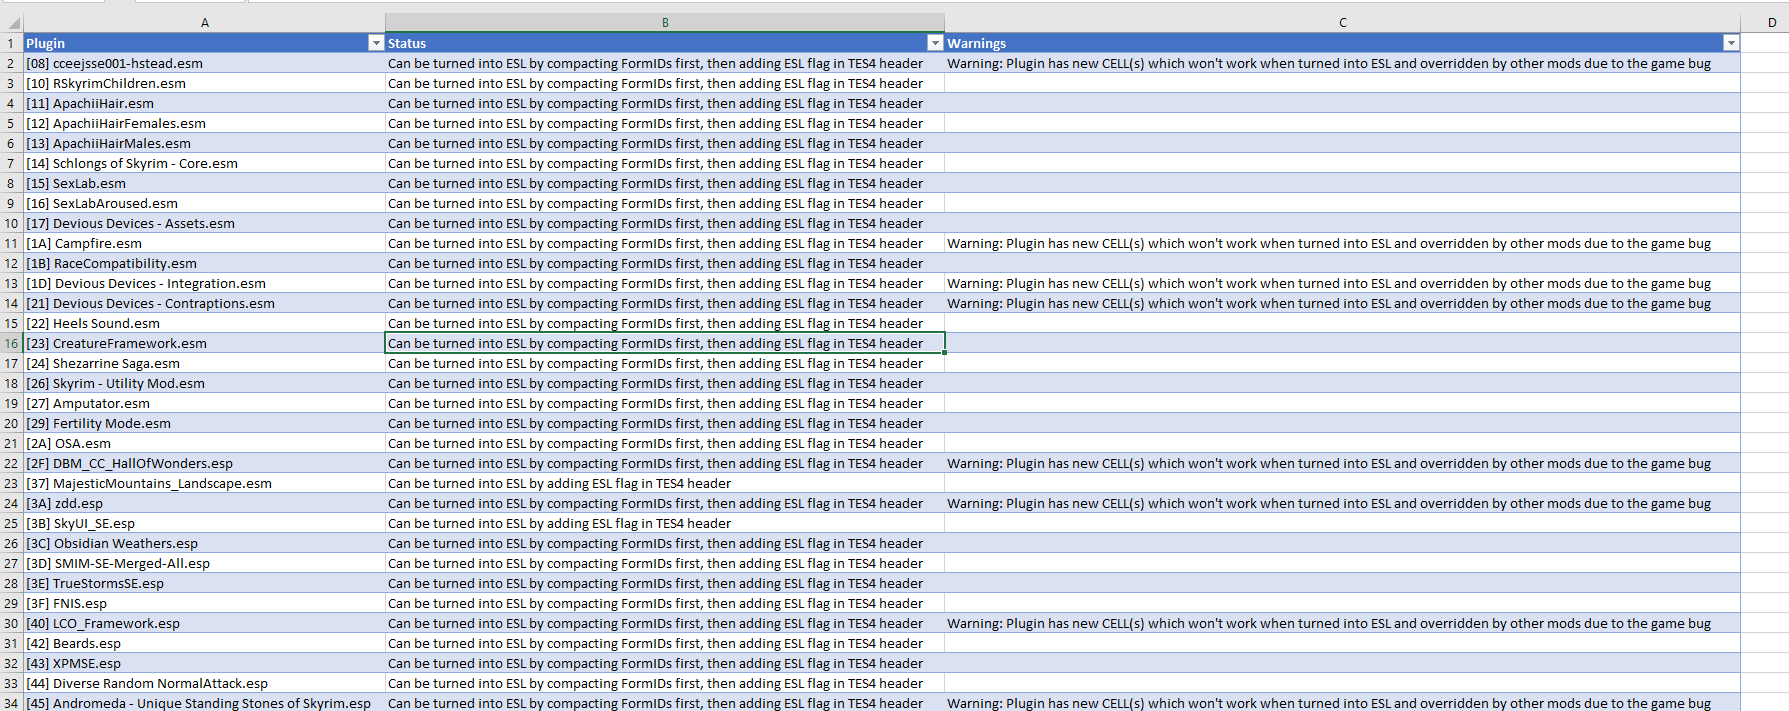Click Warning cell in Campfire.esm row

pyautogui.click(x=1342, y=243)
